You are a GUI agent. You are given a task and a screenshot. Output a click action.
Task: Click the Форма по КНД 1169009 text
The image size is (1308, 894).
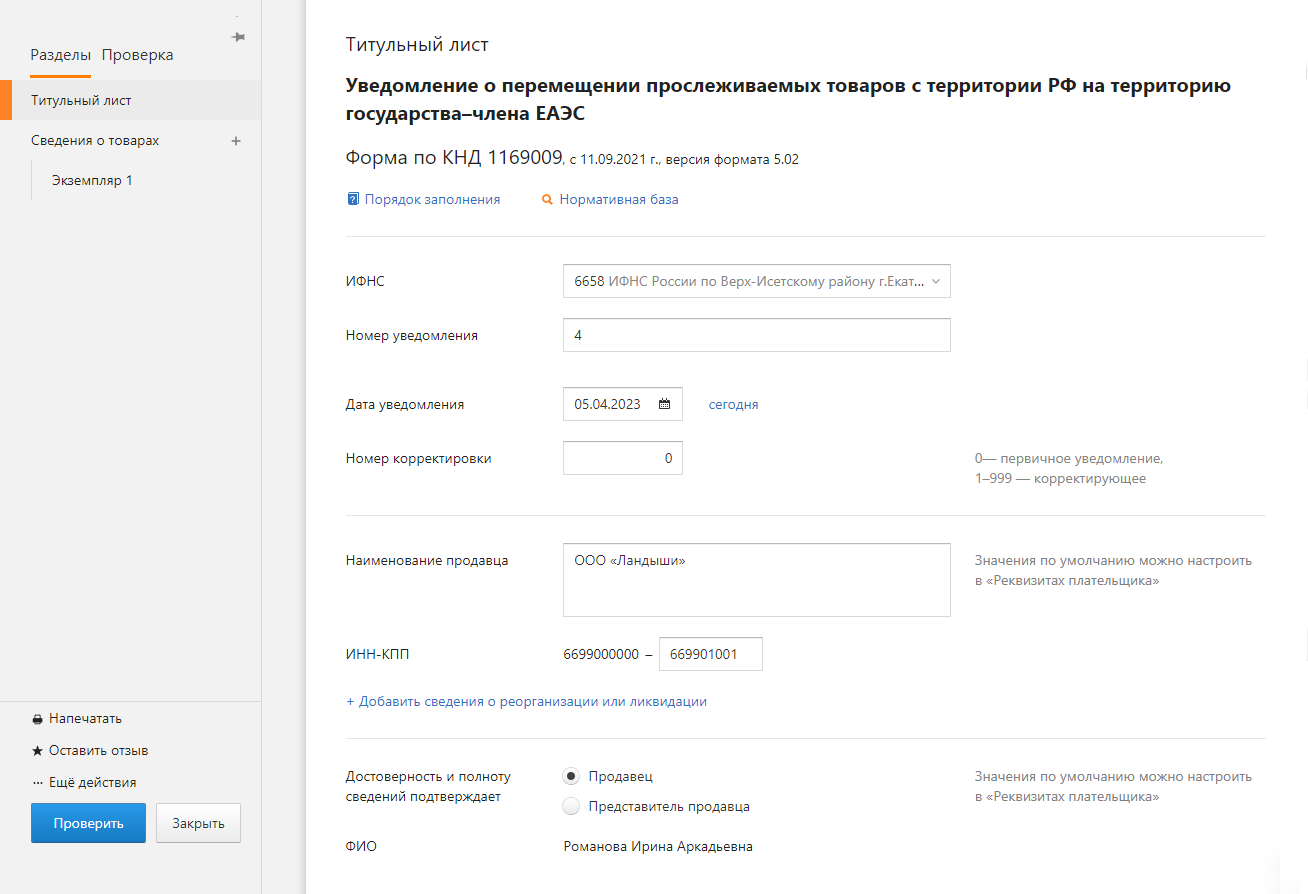pos(454,157)
